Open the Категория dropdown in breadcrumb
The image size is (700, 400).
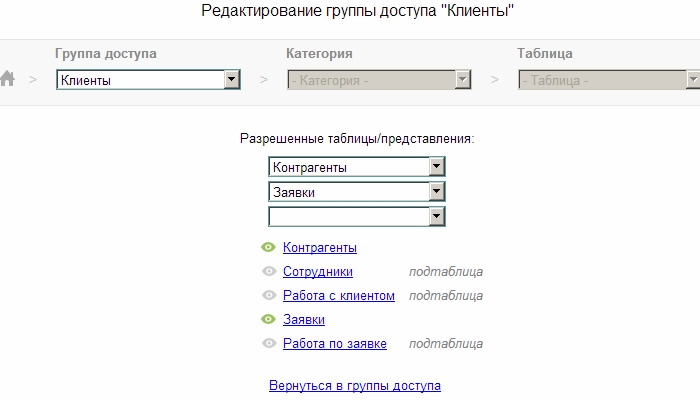[x=378, y=80]
